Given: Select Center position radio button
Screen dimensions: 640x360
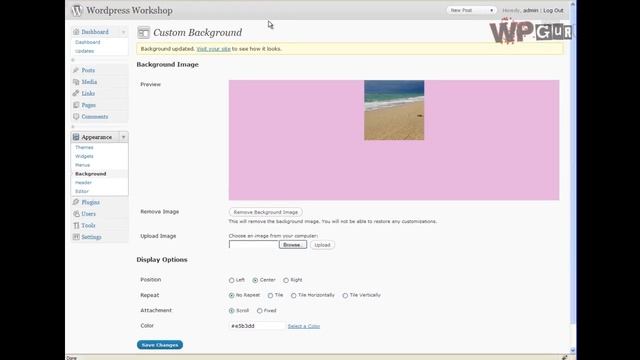Looking at the screenshot, I should tap(255, 280).
